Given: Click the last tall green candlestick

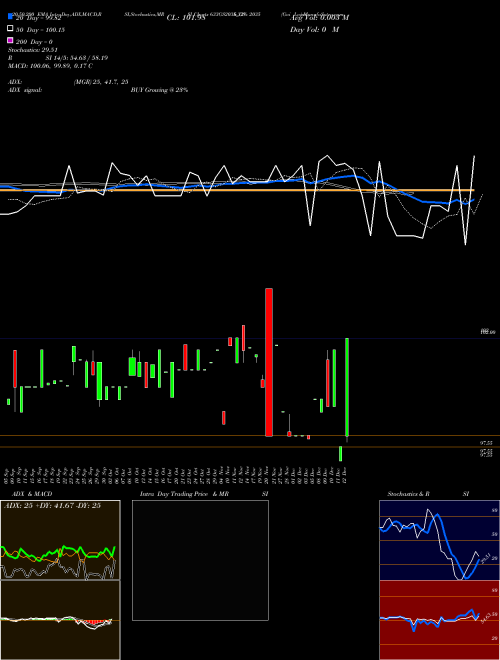Looking at the screenshot, I should click(x=347, y=387).
